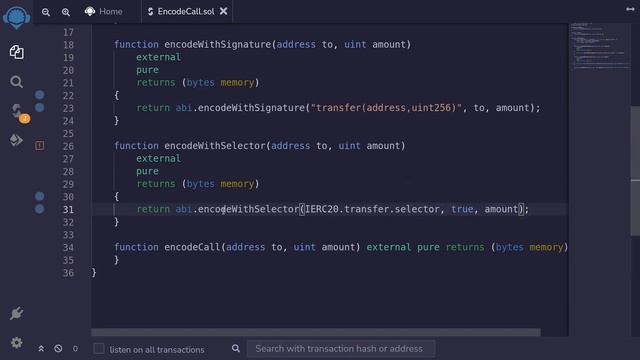640x360 pixels.
Task: Click the "transfer(address,uint256)" string
Action: point(386,108)
